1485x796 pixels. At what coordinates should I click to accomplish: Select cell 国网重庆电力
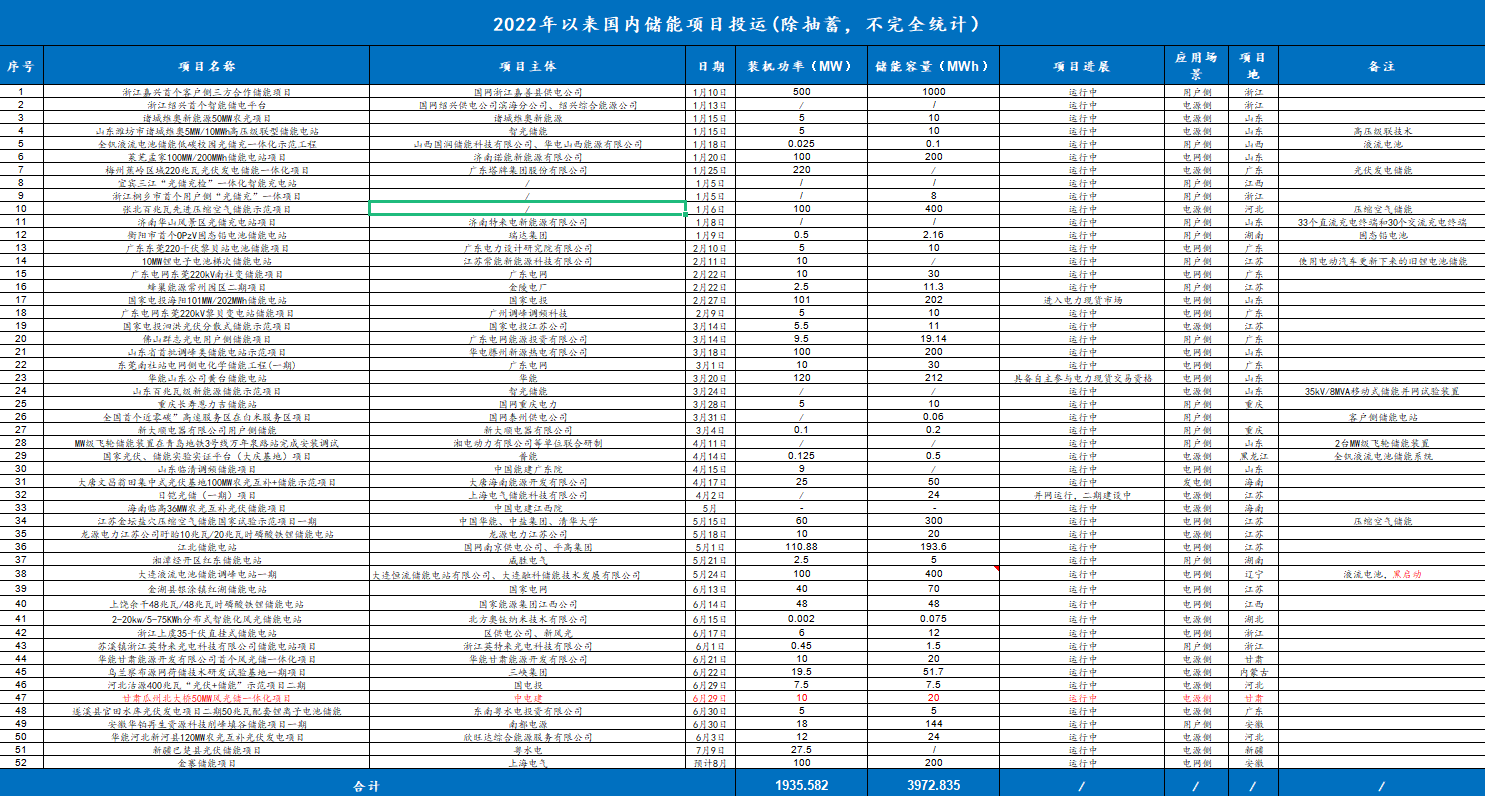[528, 404]
